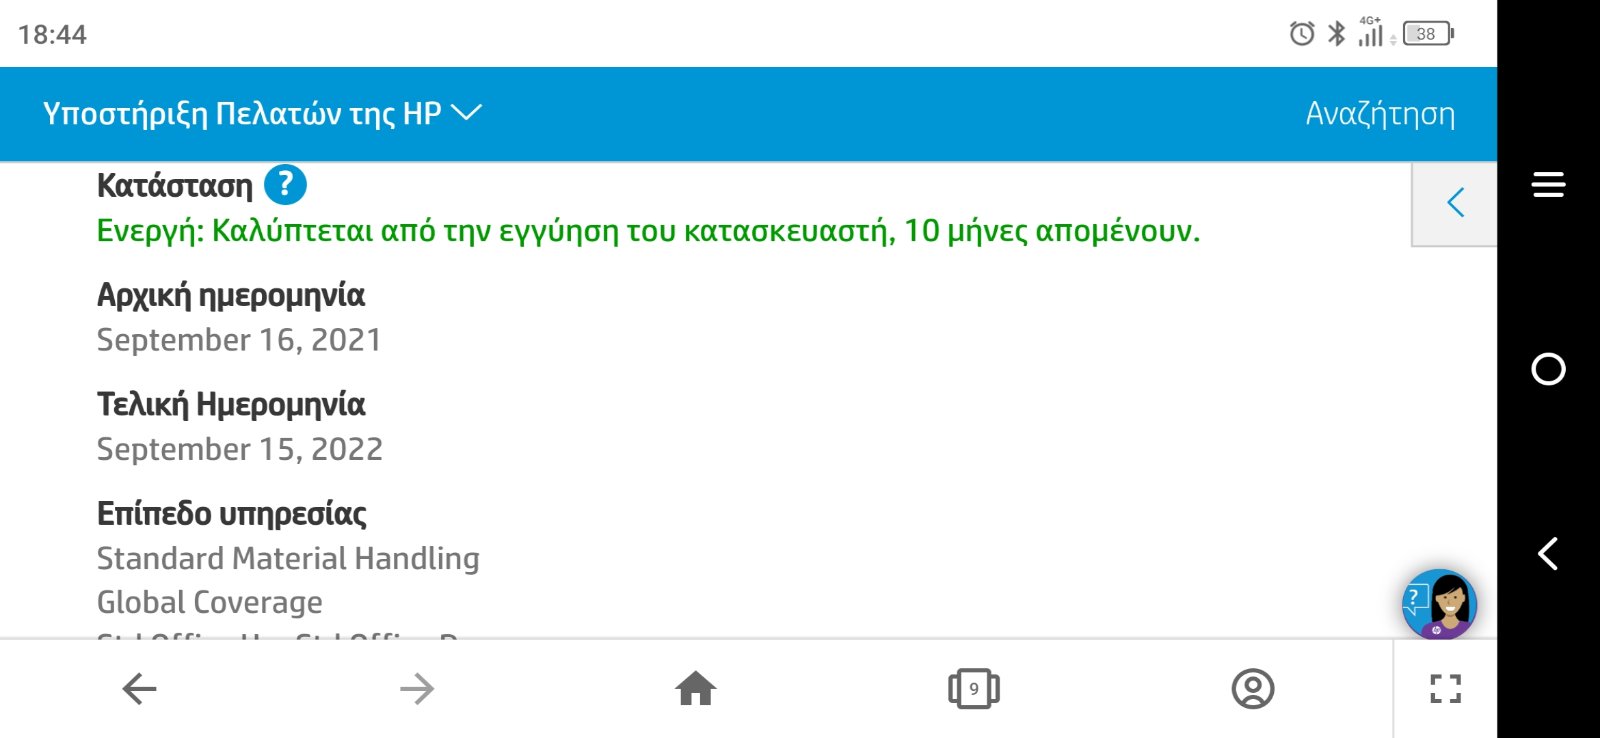Tap the alarm icon in the status bar

click(x=1302, y=34)
